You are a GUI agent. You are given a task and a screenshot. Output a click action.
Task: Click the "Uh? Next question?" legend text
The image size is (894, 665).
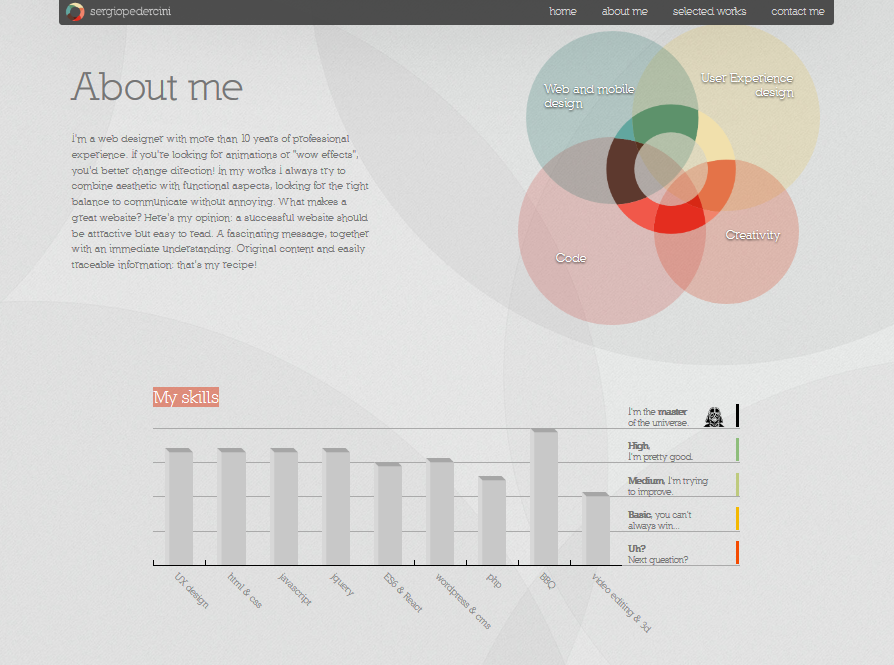tap(657, 554)
